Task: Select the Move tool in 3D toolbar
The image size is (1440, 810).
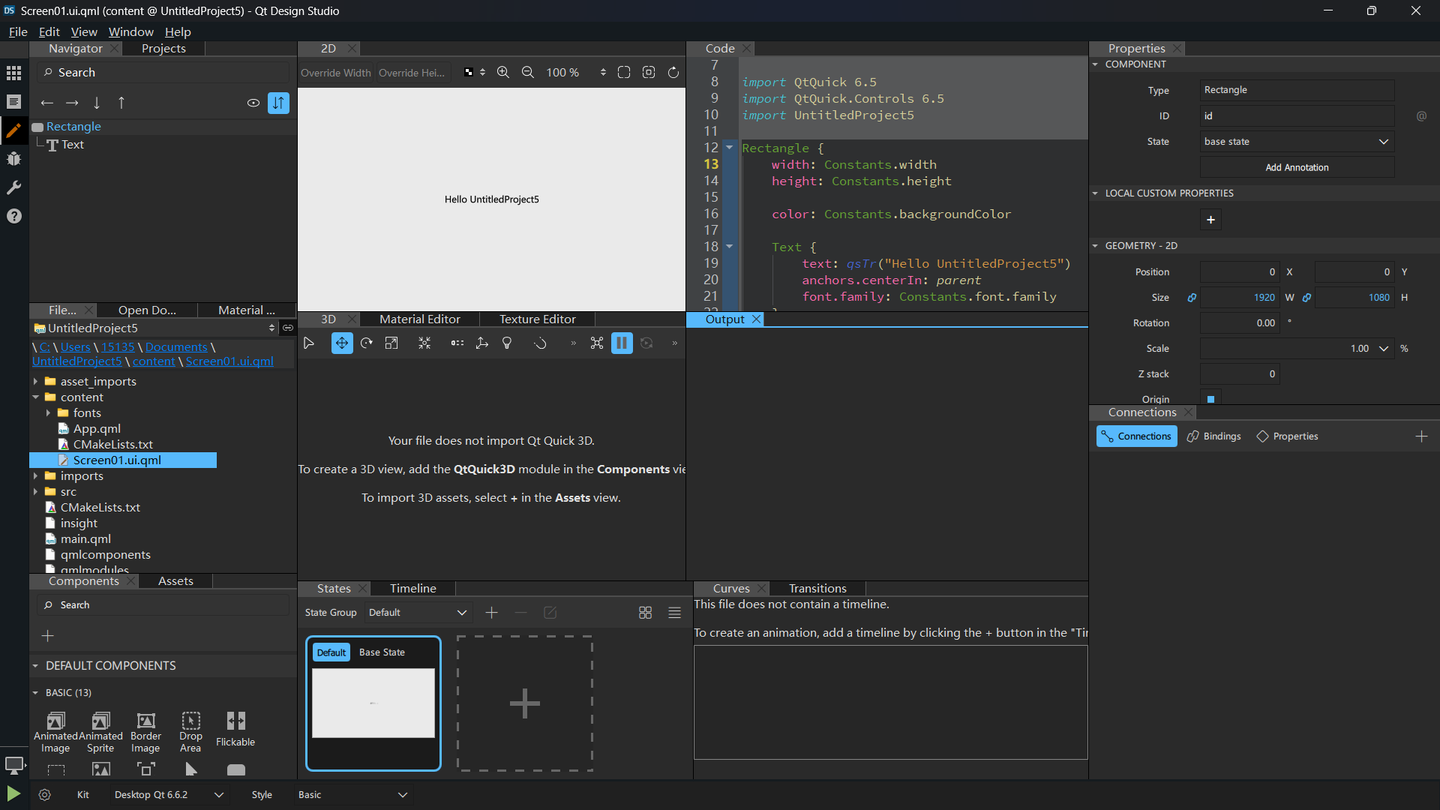Action: (342, 343)
